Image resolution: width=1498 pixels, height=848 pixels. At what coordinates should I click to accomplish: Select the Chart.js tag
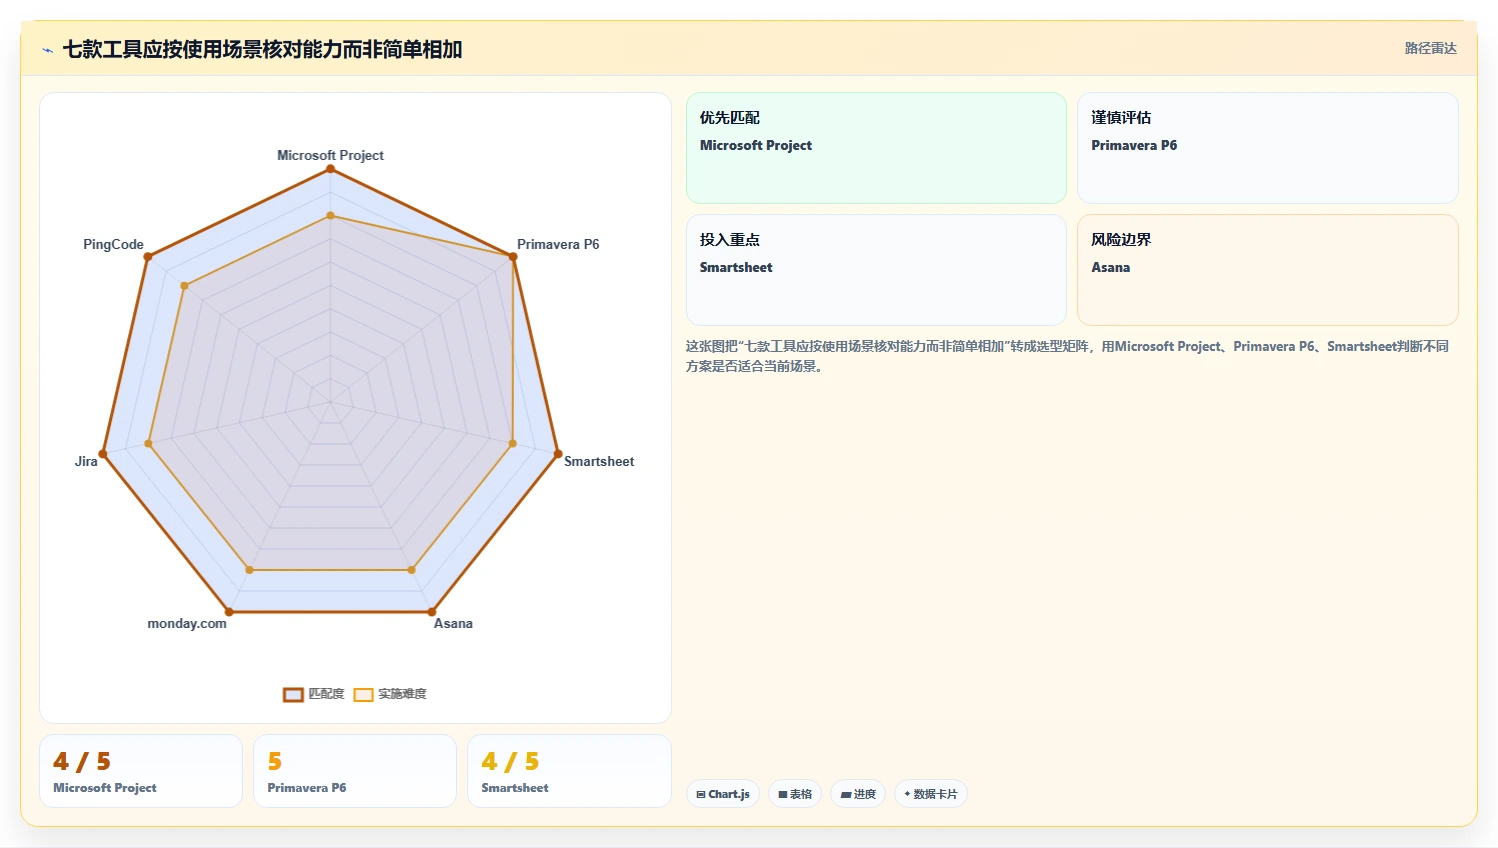[x=723, y=794]
